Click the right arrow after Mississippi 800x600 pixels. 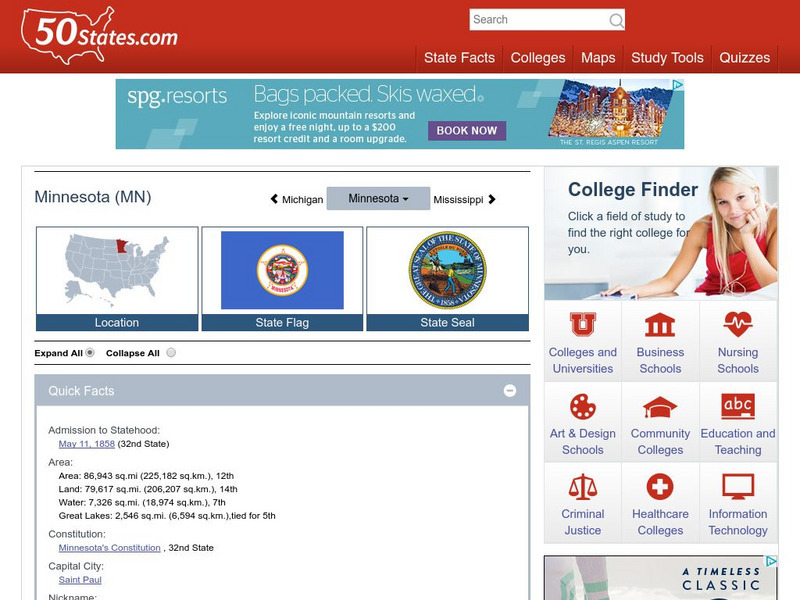(492, 199)
